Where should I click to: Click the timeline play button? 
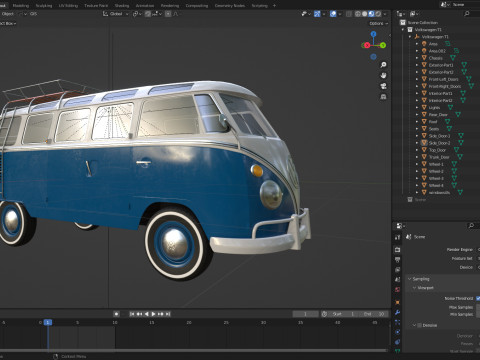point(153,314)
